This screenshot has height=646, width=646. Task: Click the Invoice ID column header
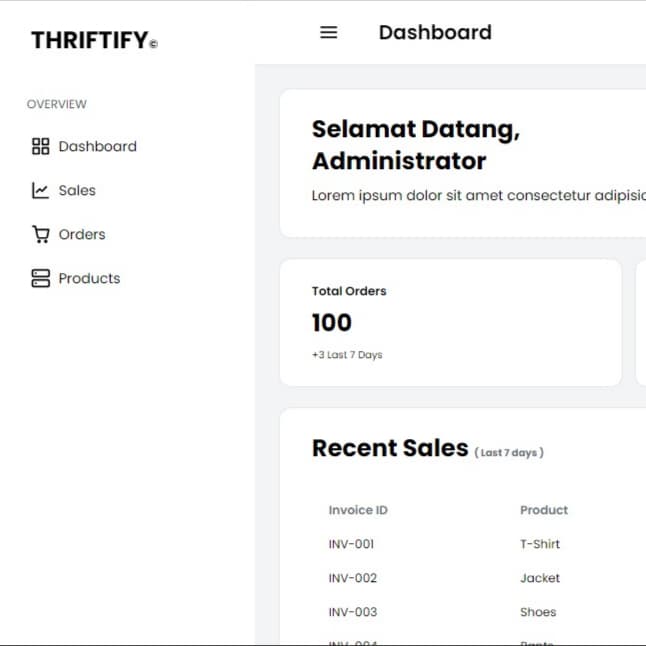[x=358, y=510]
